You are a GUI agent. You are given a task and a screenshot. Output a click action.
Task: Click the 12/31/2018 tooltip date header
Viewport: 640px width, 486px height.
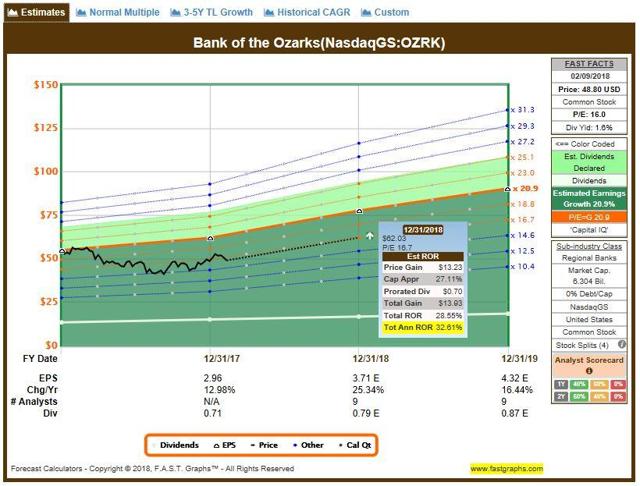[x=423, y=230]
